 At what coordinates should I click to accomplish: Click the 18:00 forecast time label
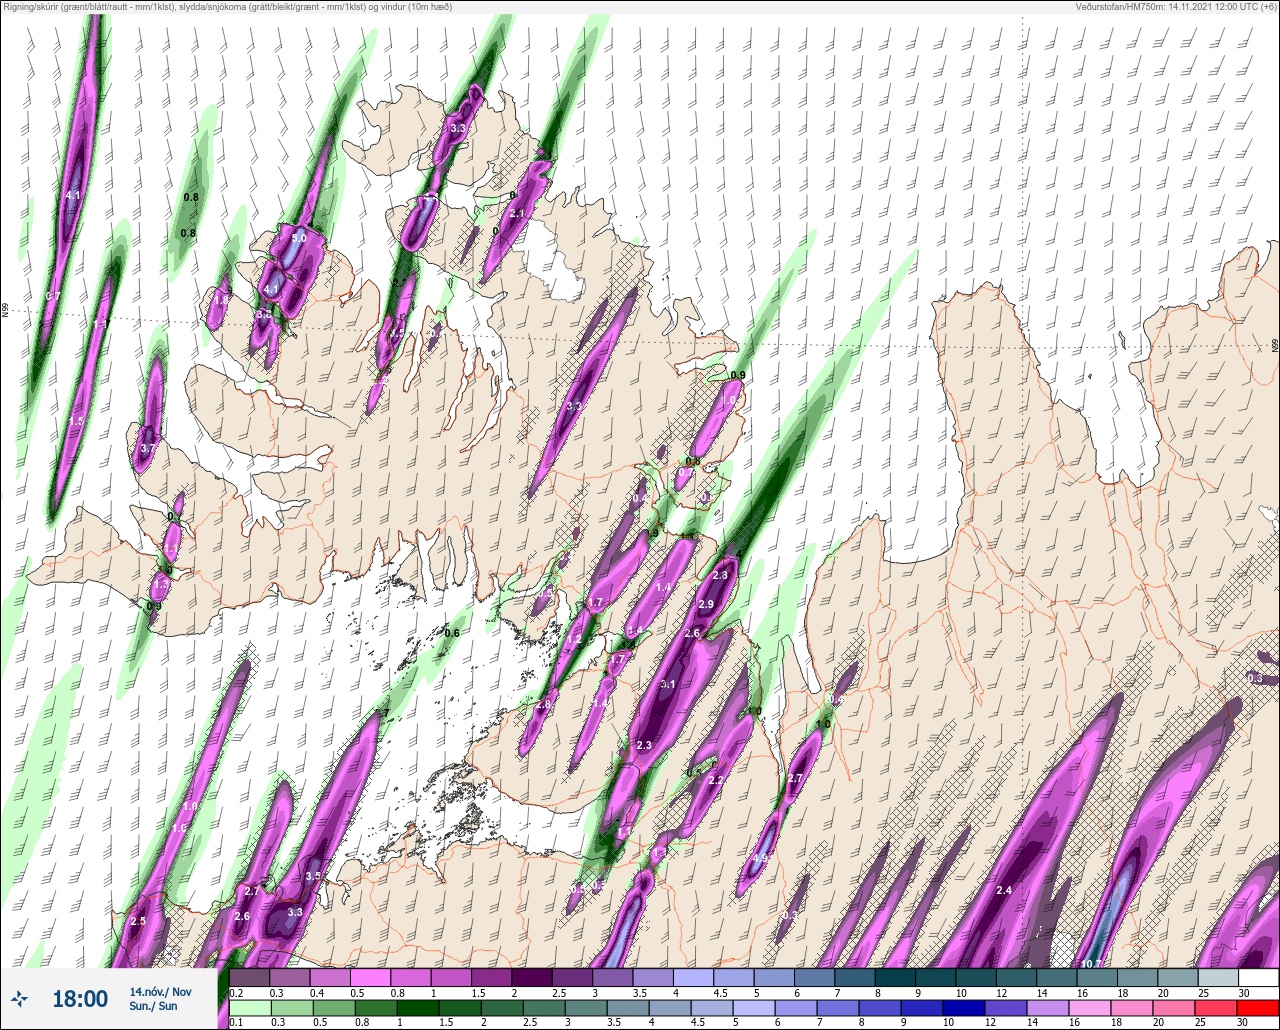(x=79, y=999)
